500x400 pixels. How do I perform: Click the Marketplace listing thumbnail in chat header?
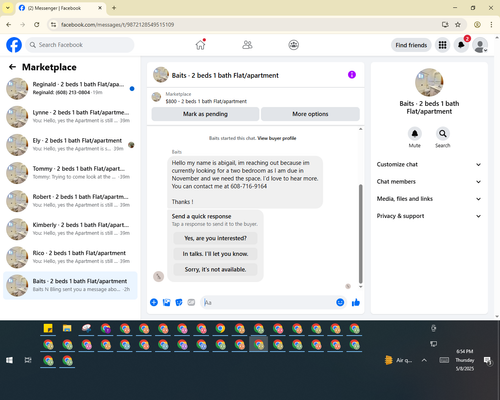156,97
